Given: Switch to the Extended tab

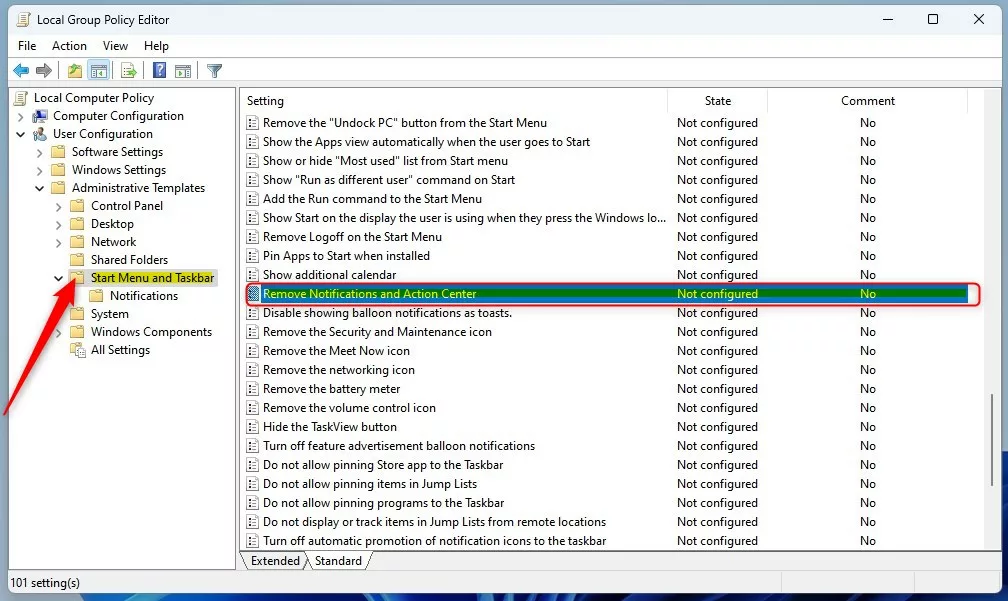Looking at the screenshot, I should coord(275,561).
